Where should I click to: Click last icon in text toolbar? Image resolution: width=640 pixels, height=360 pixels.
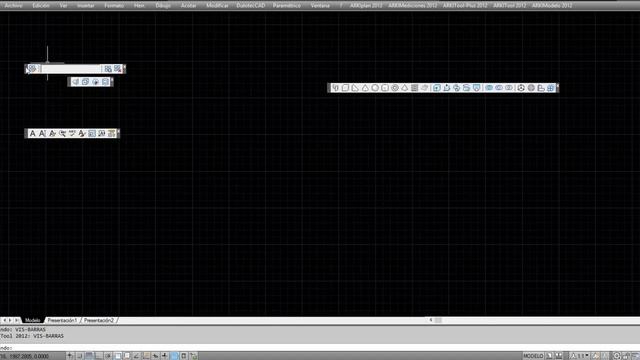pos(111,133)
